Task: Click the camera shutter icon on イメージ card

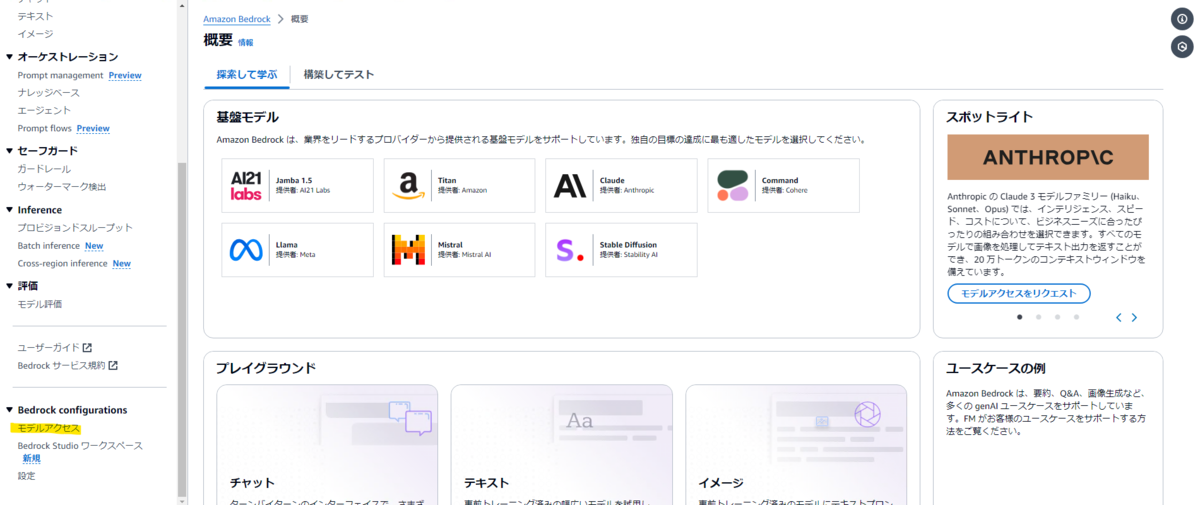Action: pos(867,414)
